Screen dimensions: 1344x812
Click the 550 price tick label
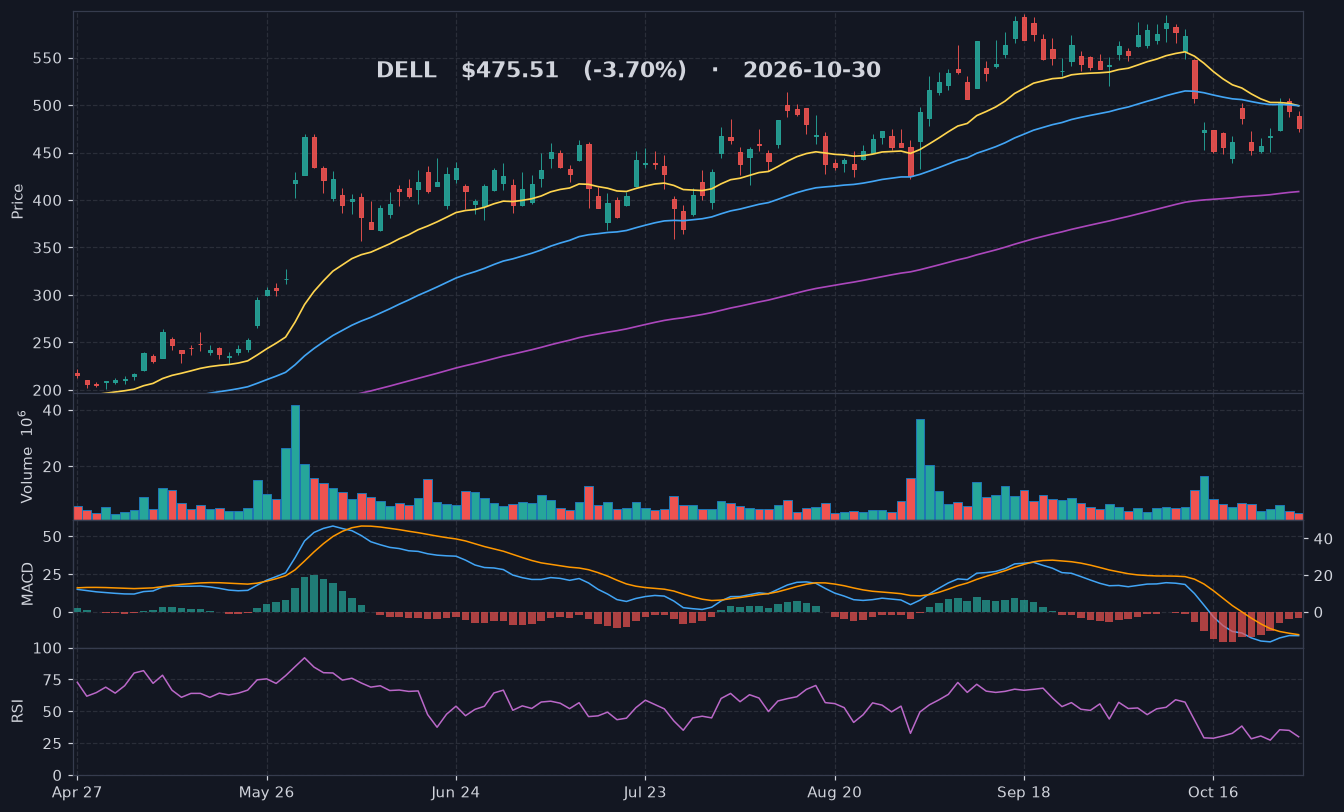tap(48, 58)
